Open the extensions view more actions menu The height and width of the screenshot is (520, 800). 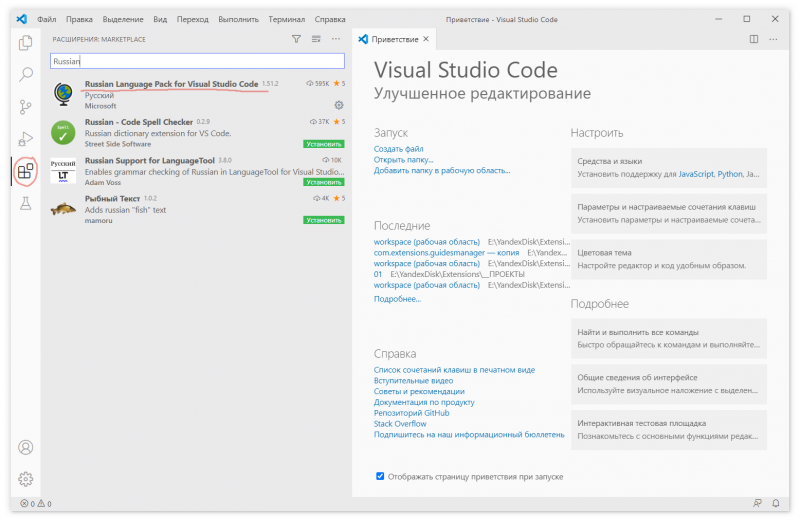click(x=337, y=39)
